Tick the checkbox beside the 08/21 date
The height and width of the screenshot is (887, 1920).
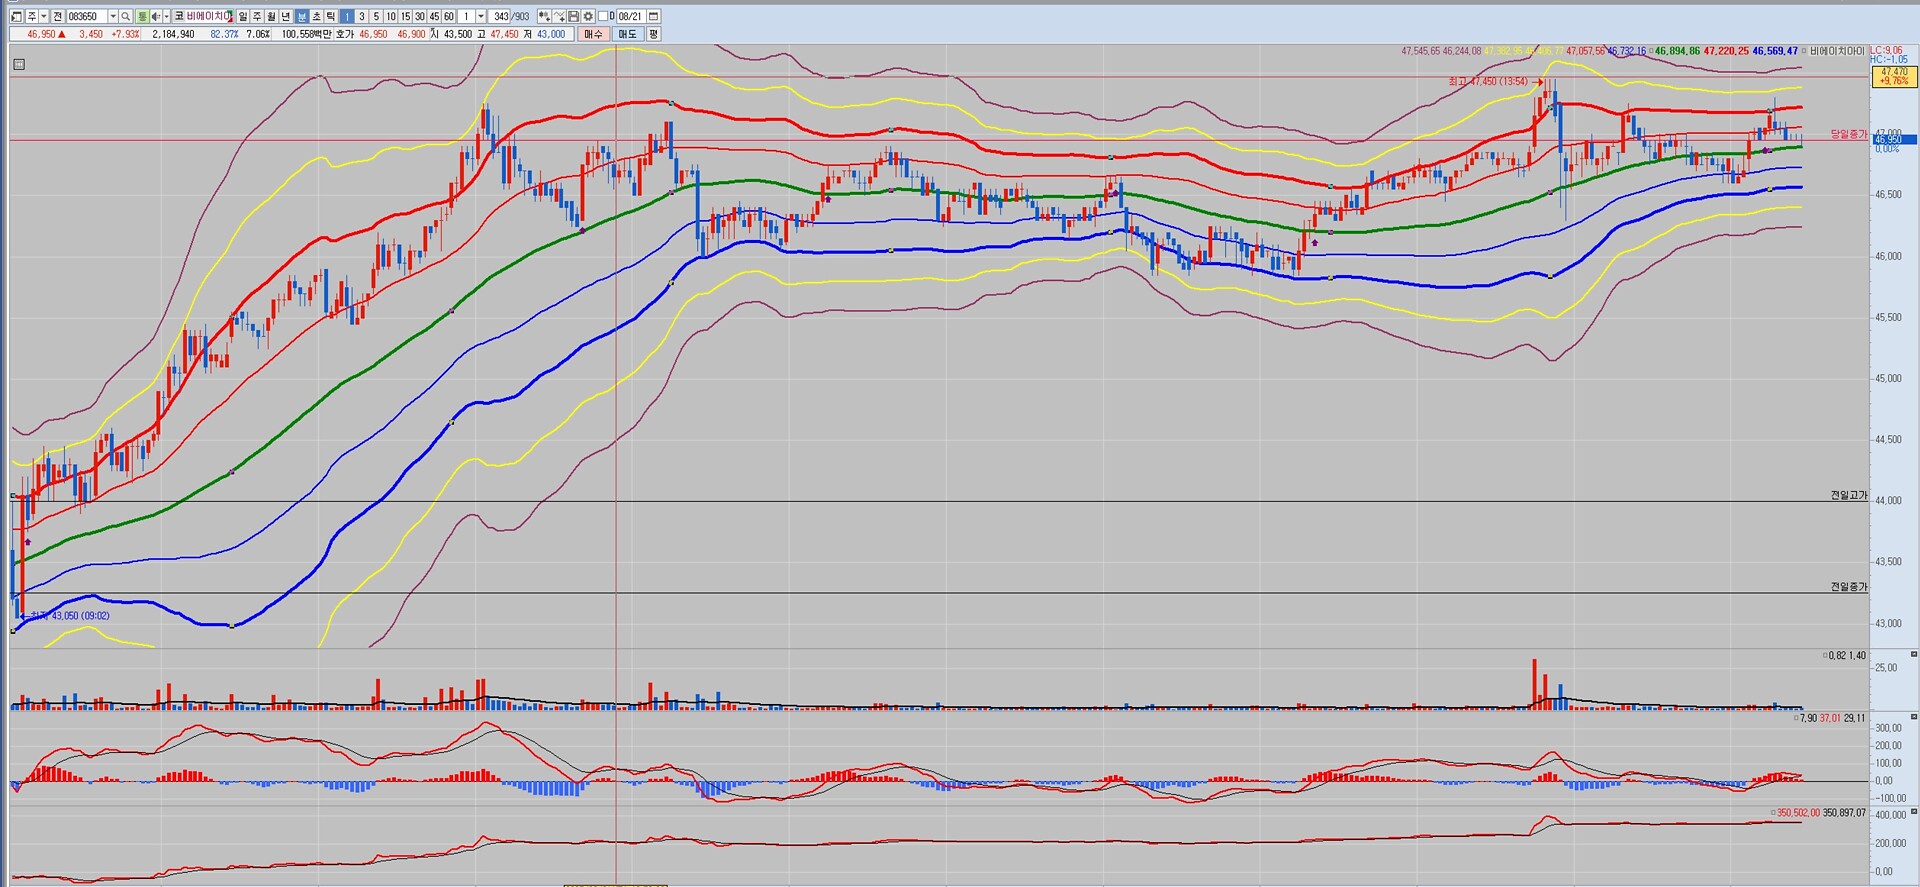click(x=603, y=17)
